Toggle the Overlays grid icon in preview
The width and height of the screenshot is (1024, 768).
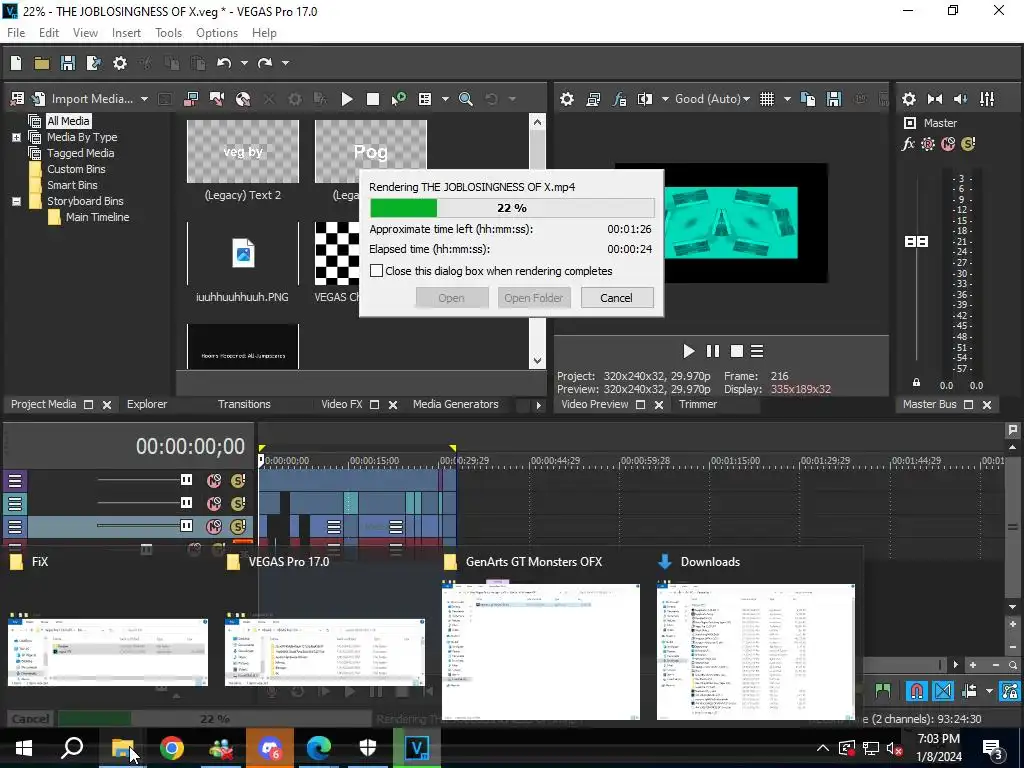click(x=767, y=99)
